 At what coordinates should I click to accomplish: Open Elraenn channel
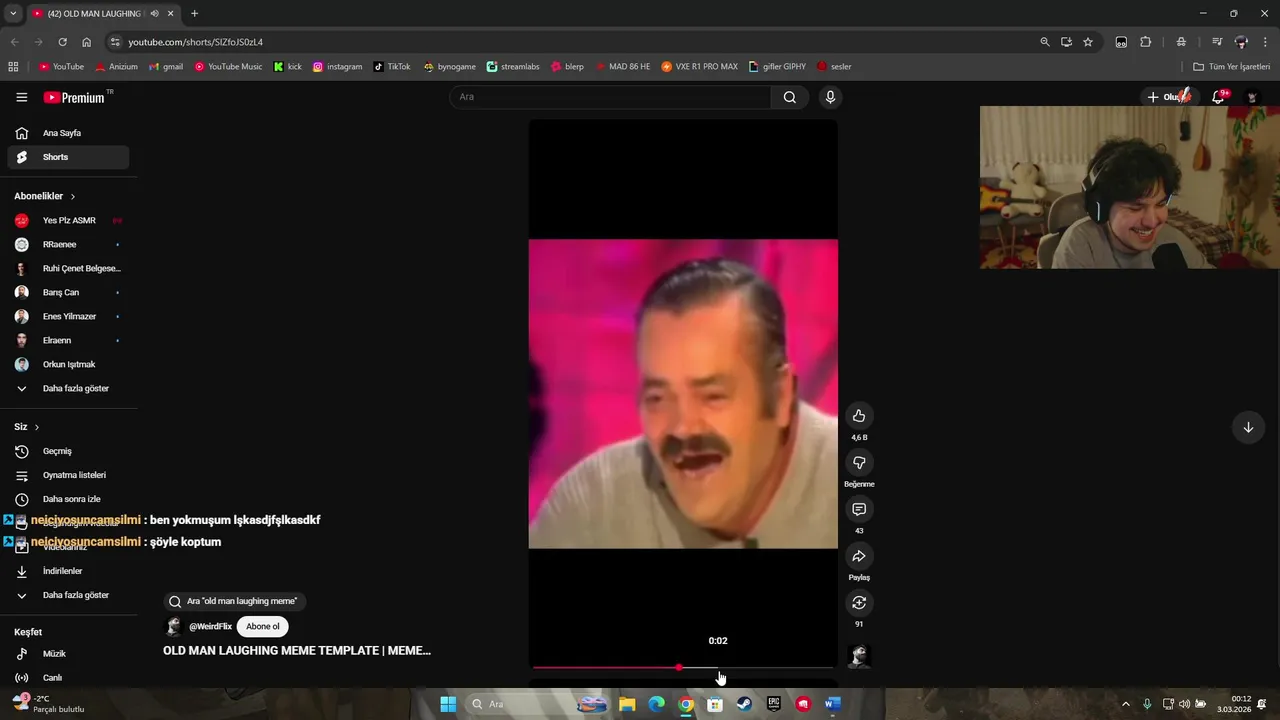pos(68,340)
